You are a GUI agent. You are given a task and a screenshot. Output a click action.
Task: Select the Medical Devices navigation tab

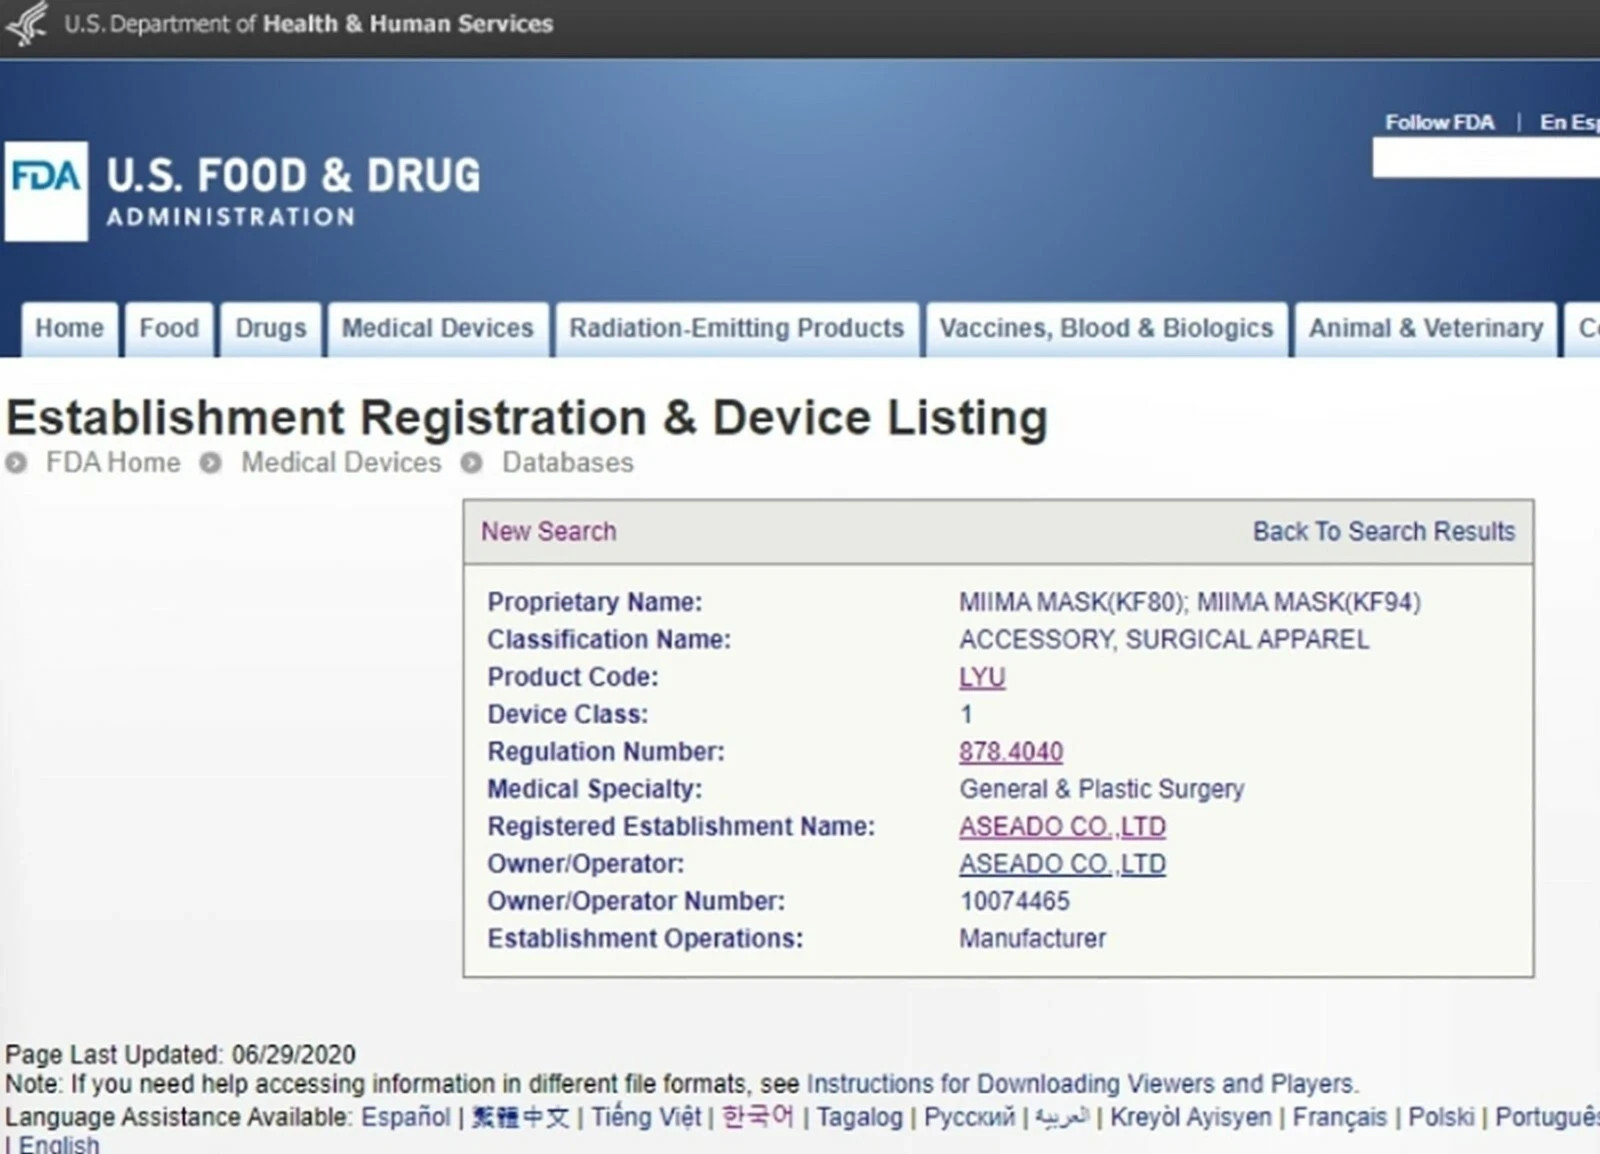click(x=438, y=329)
